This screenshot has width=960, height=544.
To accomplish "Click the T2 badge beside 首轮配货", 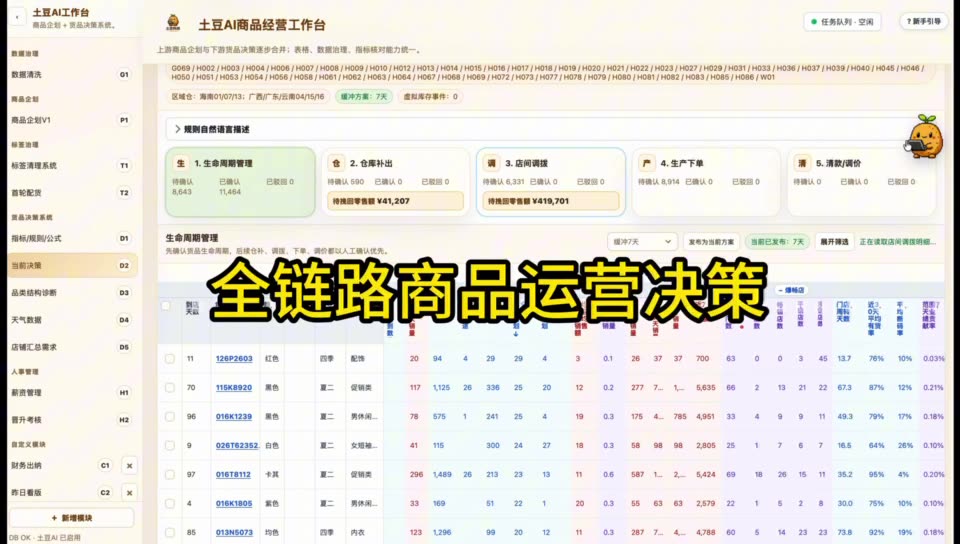I will point(124,193).
